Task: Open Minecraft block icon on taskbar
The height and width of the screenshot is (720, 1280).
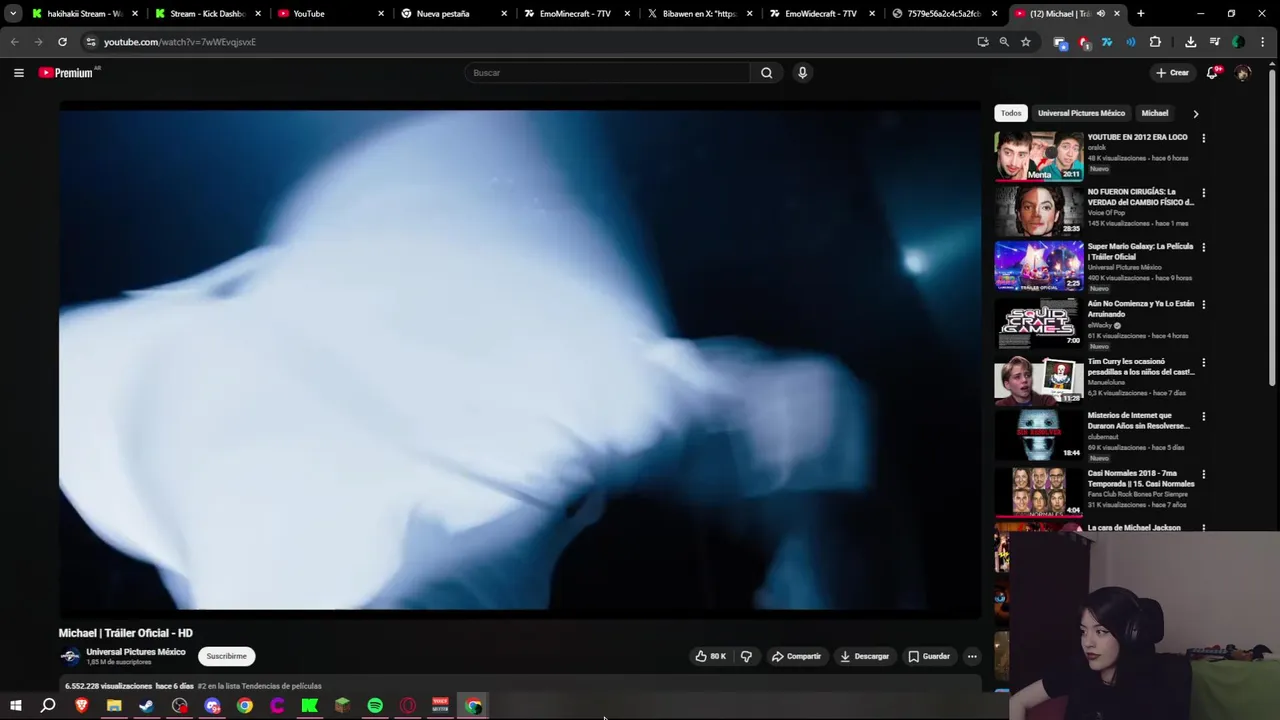Action: tap(343, 706)
